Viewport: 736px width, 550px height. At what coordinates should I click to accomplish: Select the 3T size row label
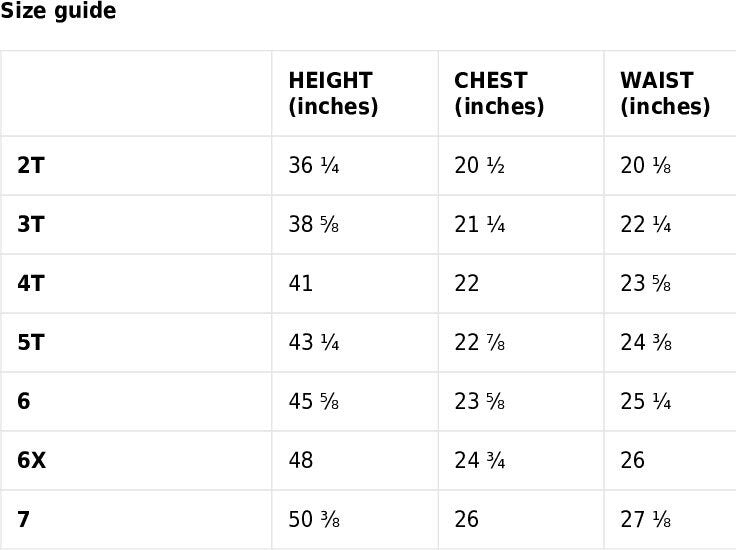pyautogui.click(x=31, y=225)
